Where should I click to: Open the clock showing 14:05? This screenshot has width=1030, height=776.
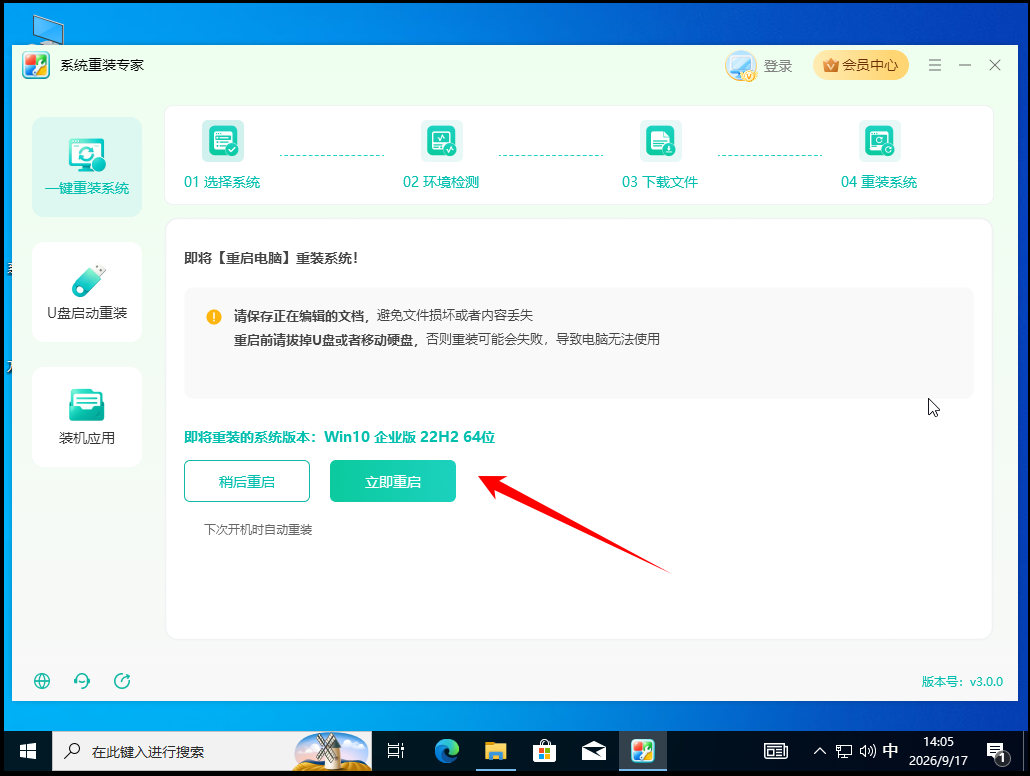coord(938,751)
